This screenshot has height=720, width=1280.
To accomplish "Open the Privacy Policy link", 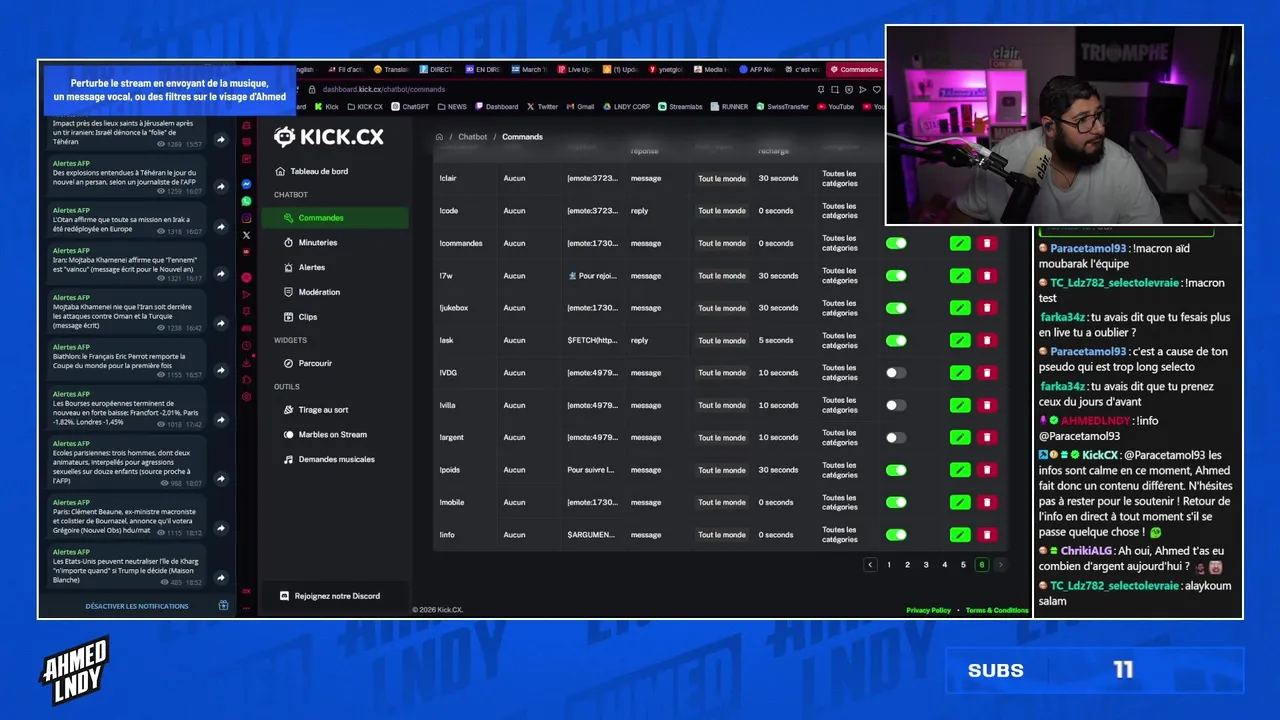I will (928, 610).
